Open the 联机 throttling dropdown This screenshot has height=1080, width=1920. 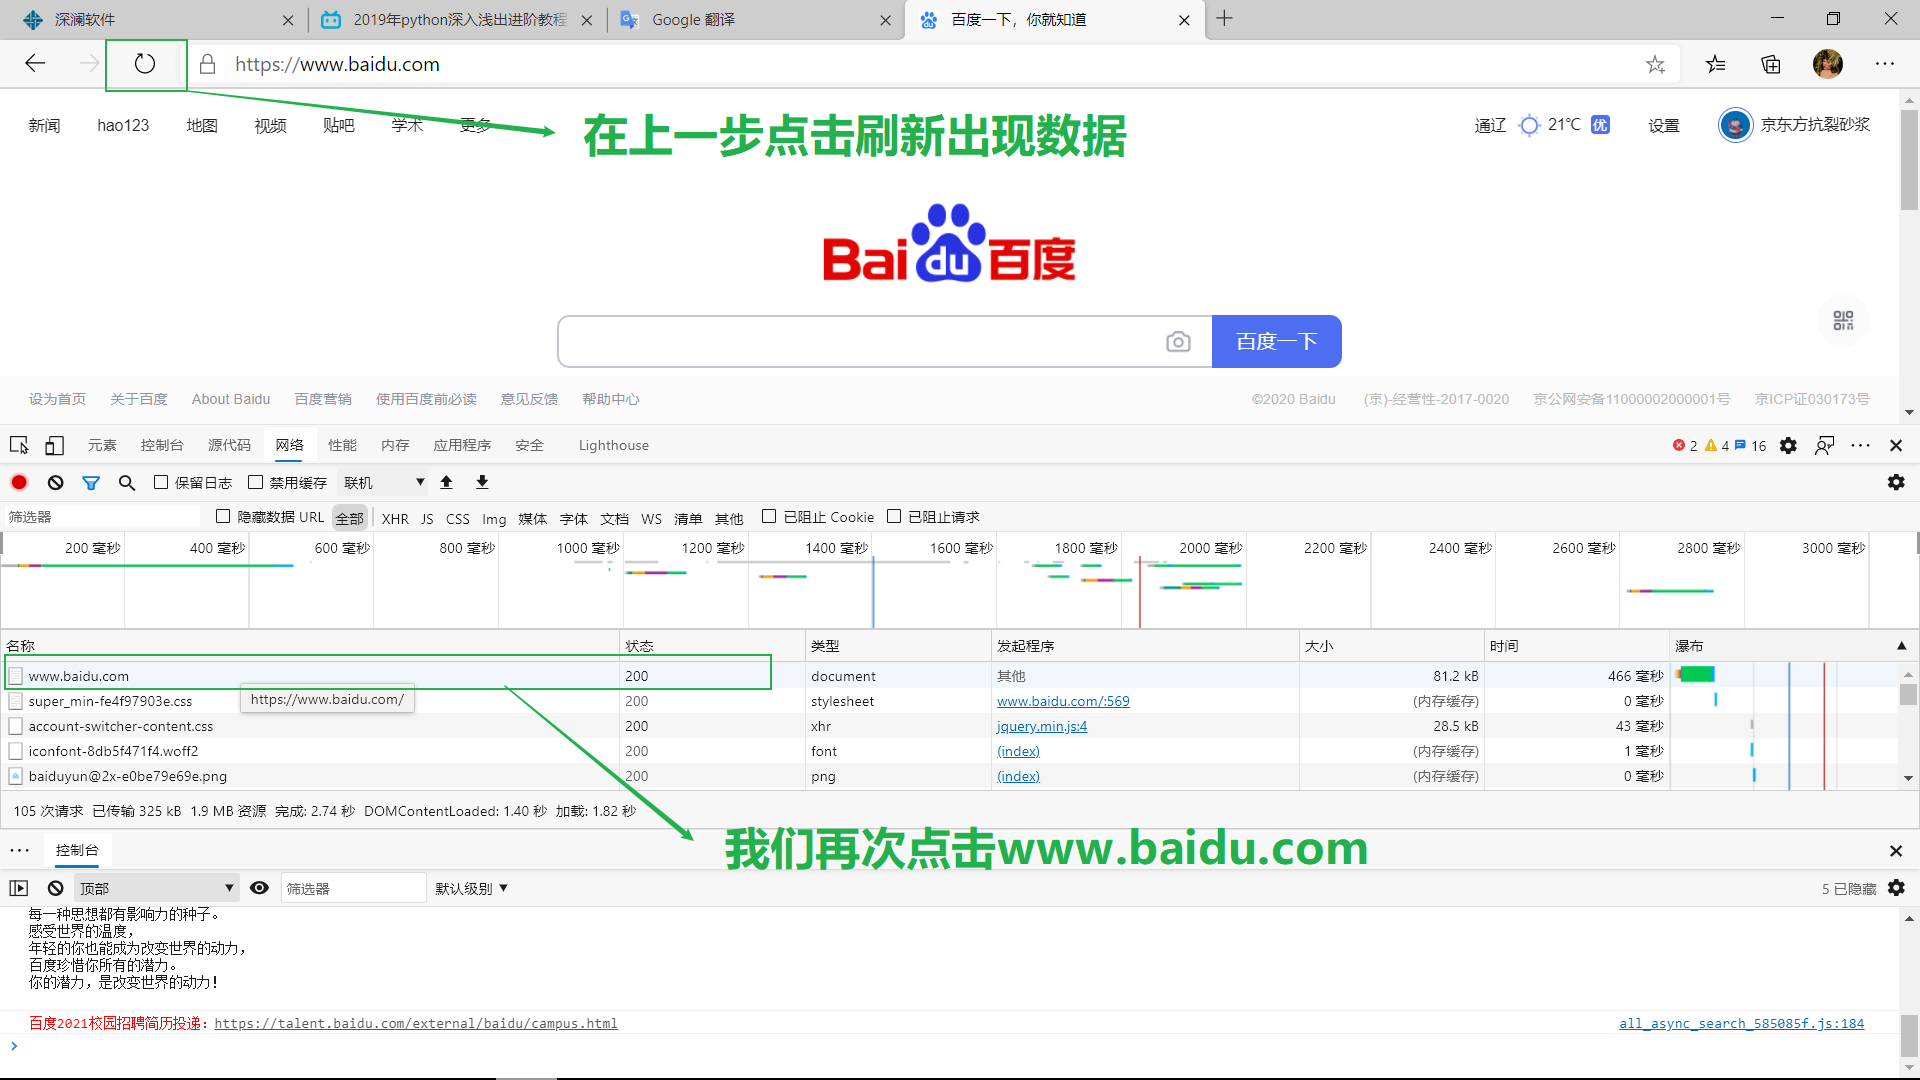pos(384,483)
